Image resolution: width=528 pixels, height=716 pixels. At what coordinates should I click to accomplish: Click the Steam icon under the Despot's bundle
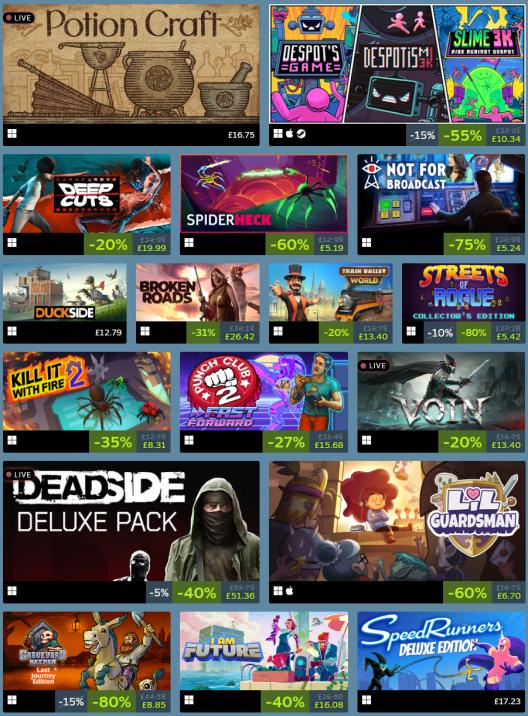(301, 133)
